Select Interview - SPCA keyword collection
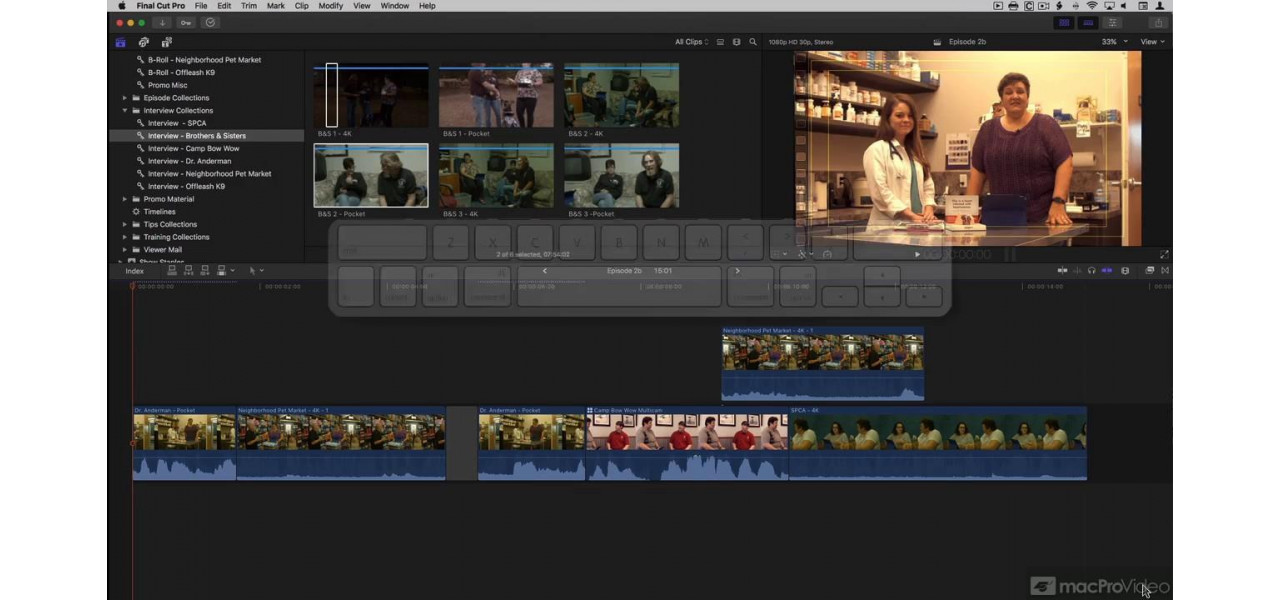The image size is (1280, 600). coord(177,123)
